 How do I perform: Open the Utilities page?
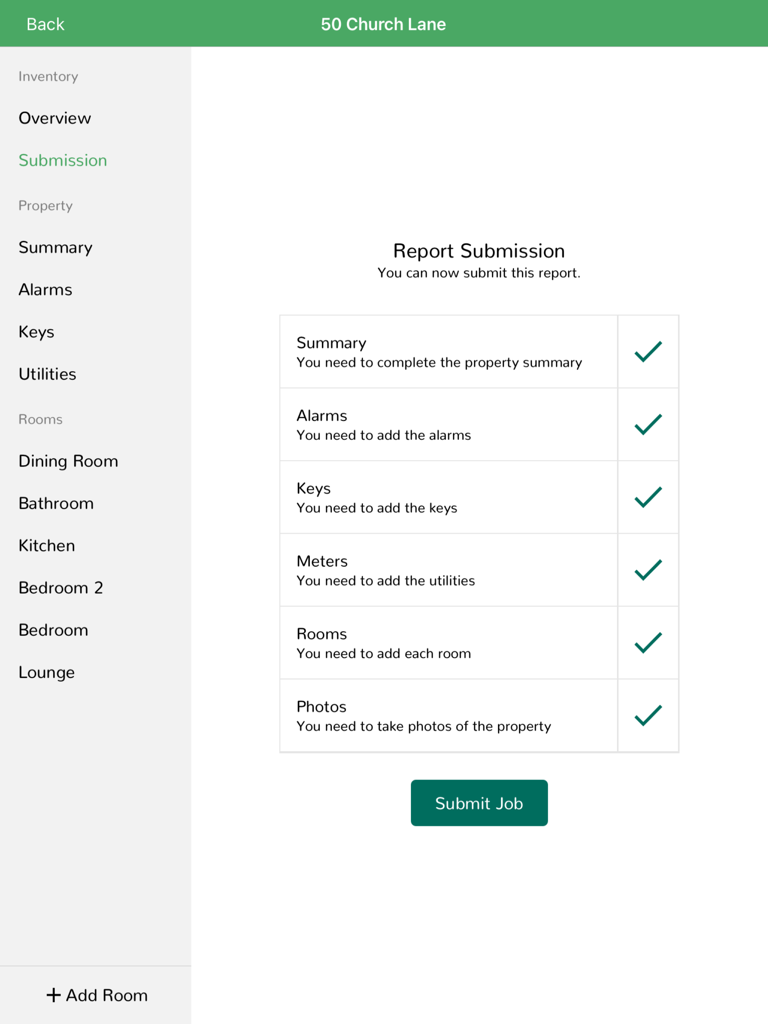coord(47,373)
